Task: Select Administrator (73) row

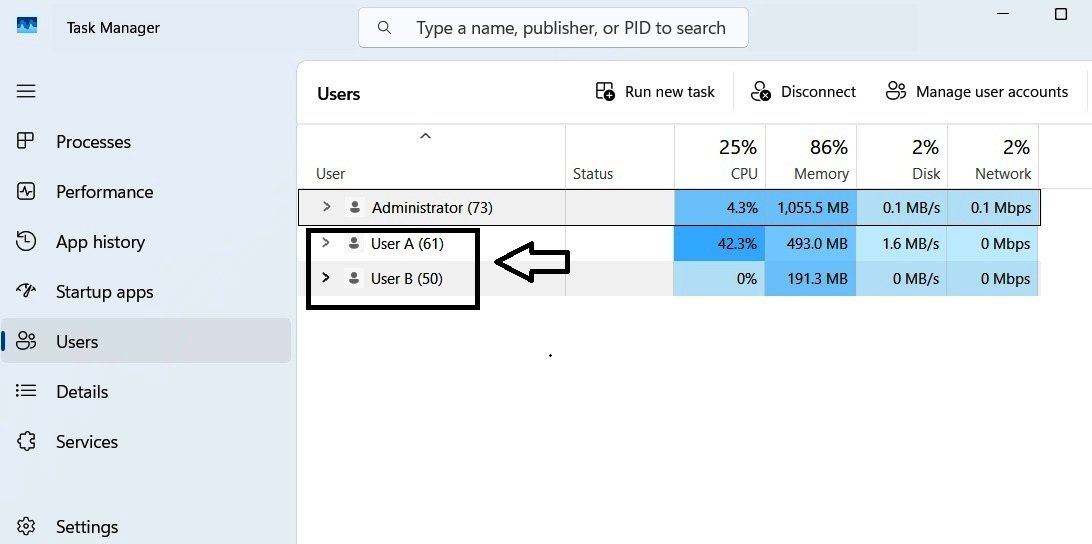Action: click(x=669, y=208)
